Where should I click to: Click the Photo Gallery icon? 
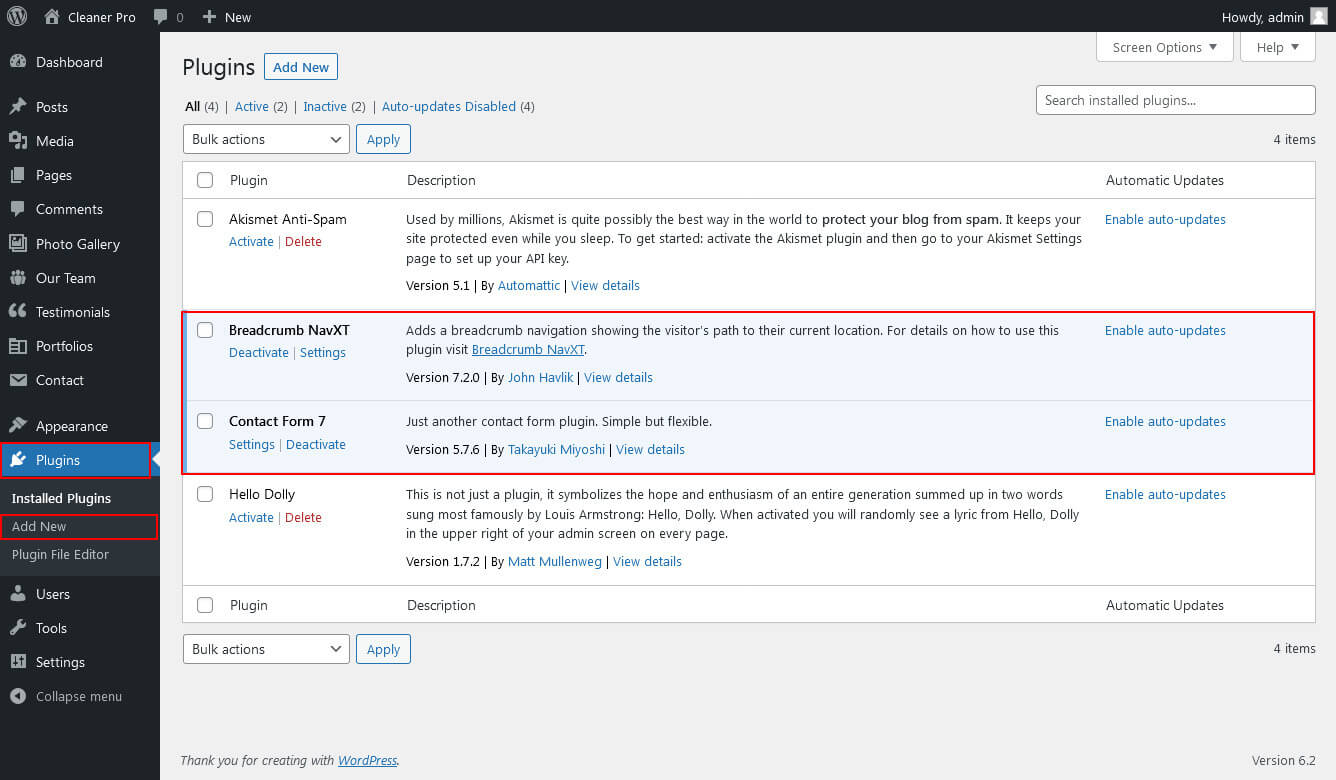[18, 244]
